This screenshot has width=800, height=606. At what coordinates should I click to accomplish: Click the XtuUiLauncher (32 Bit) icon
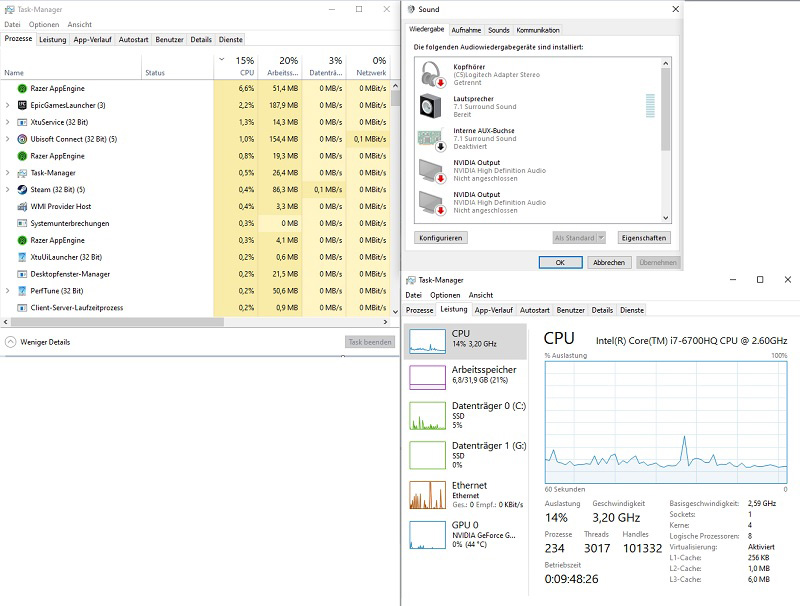coord(22,257)
